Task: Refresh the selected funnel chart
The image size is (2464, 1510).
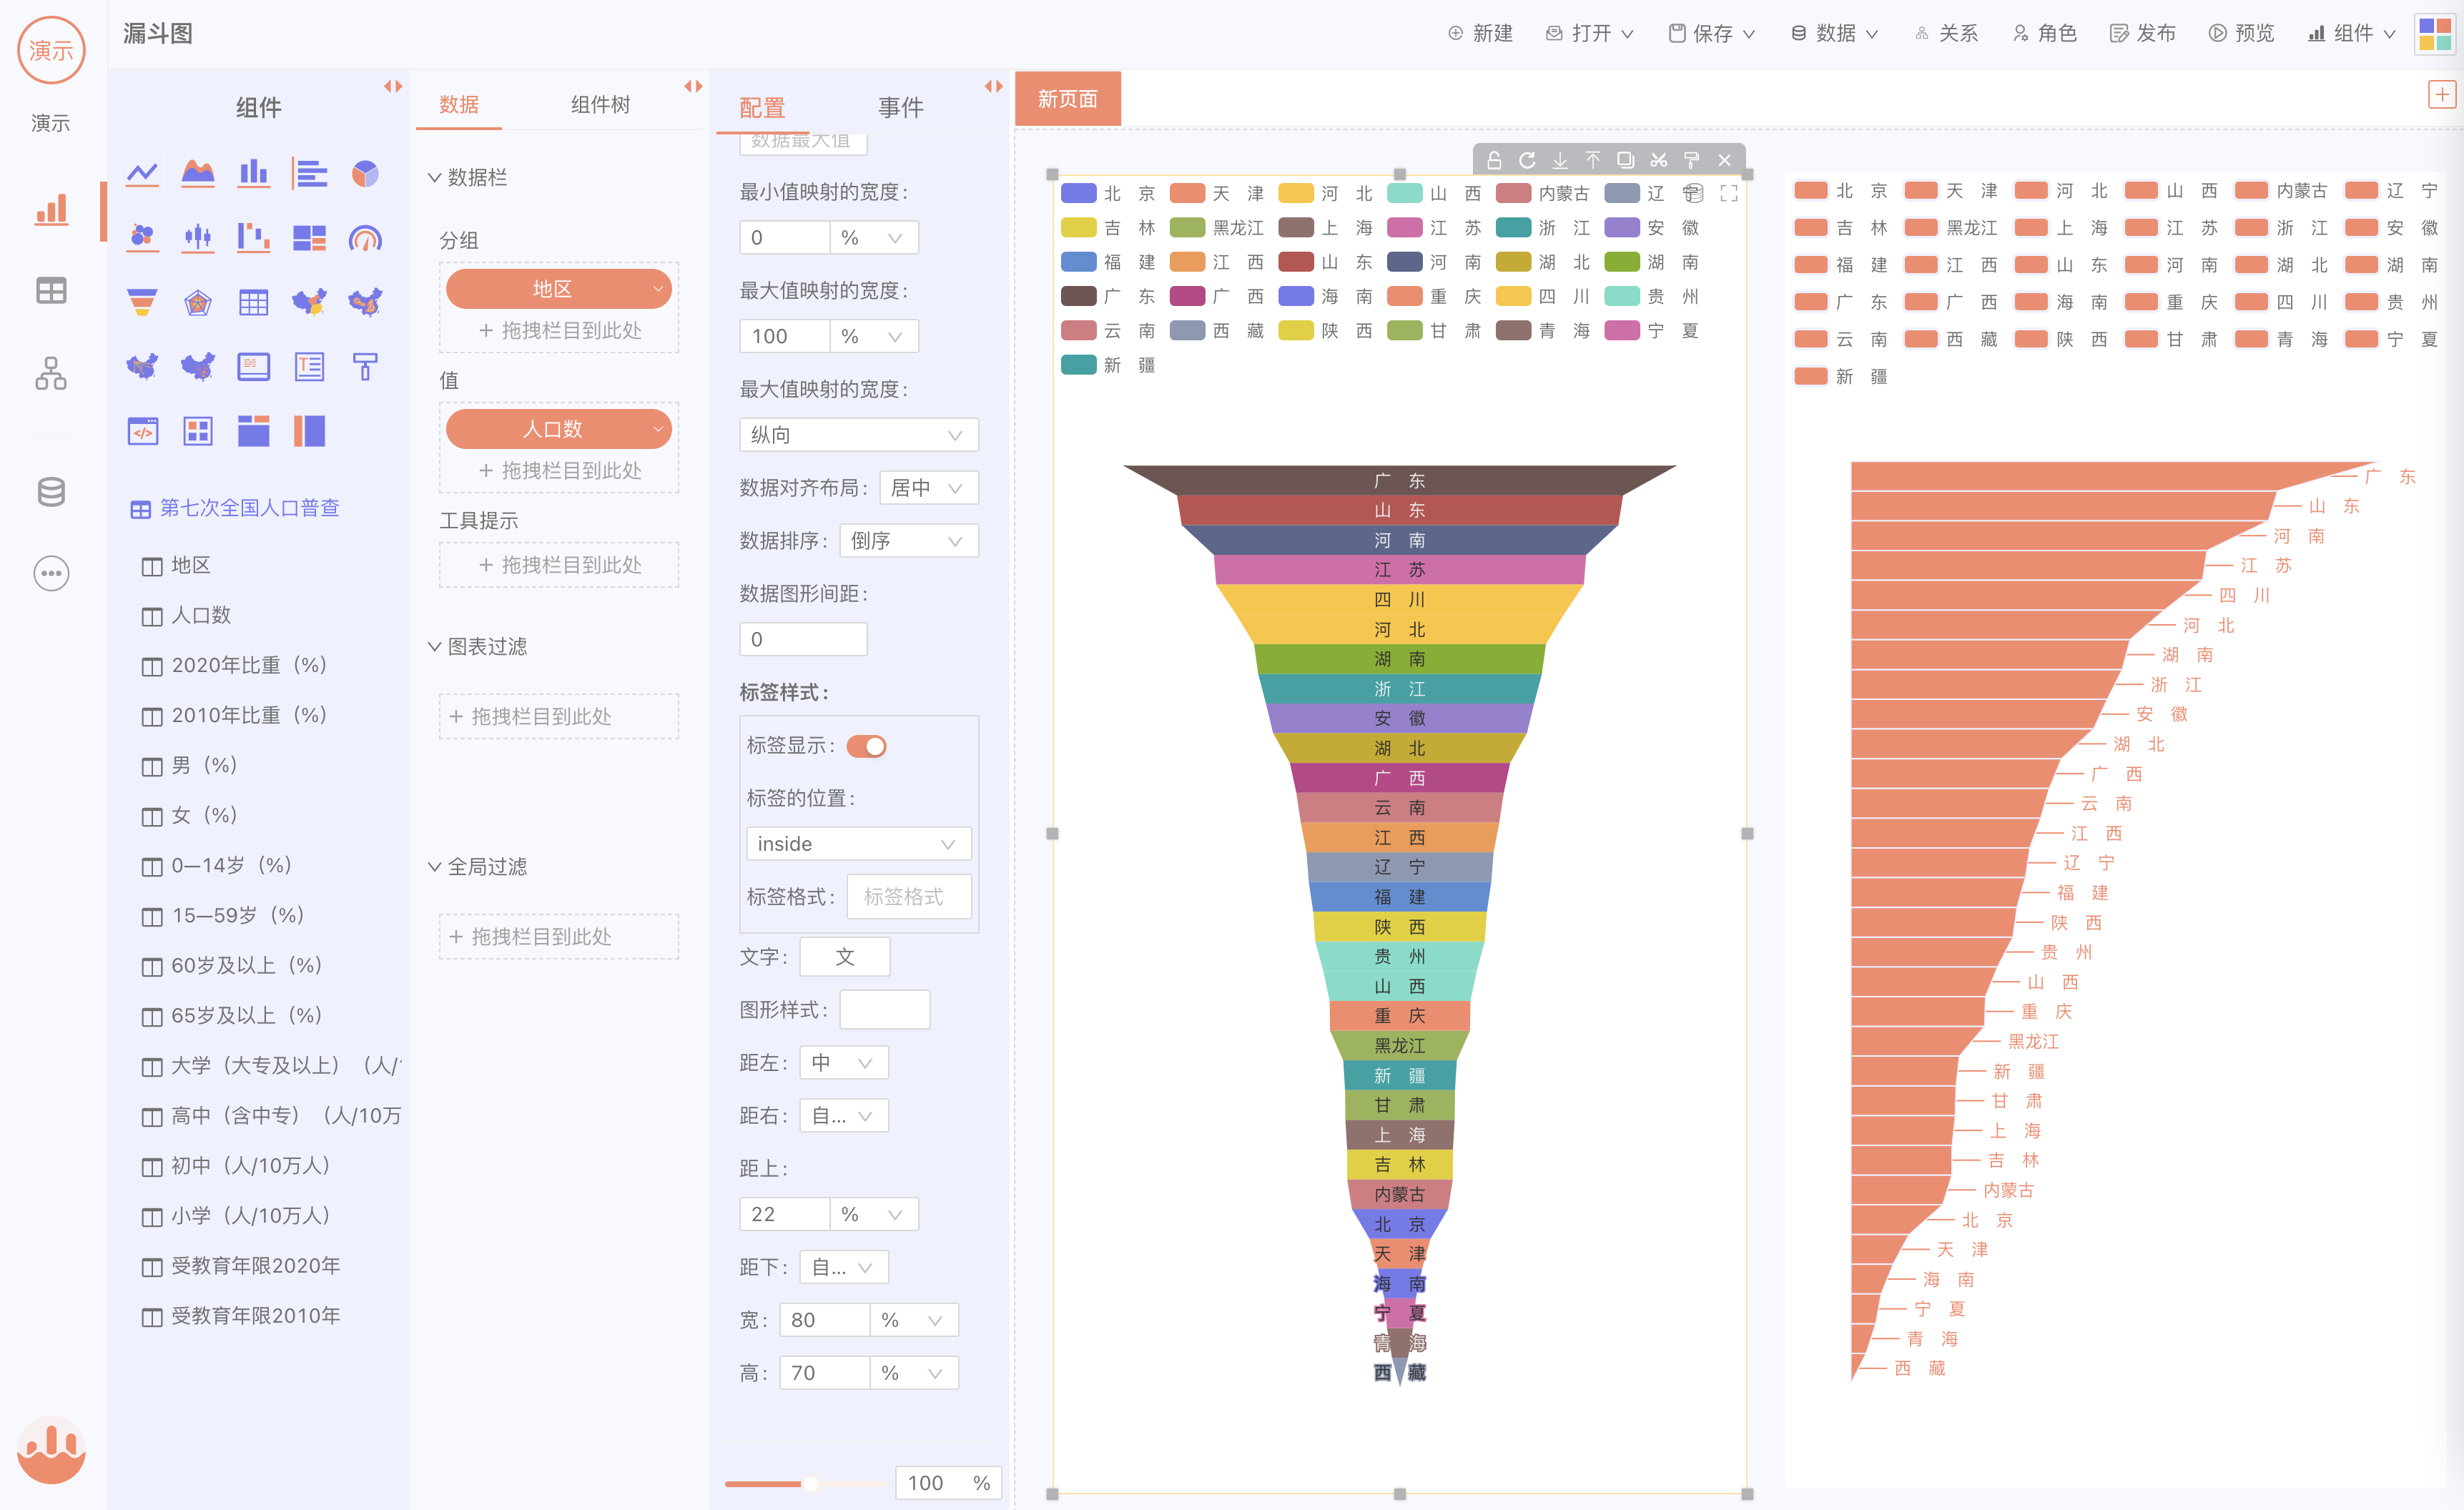Action: 1527,160
